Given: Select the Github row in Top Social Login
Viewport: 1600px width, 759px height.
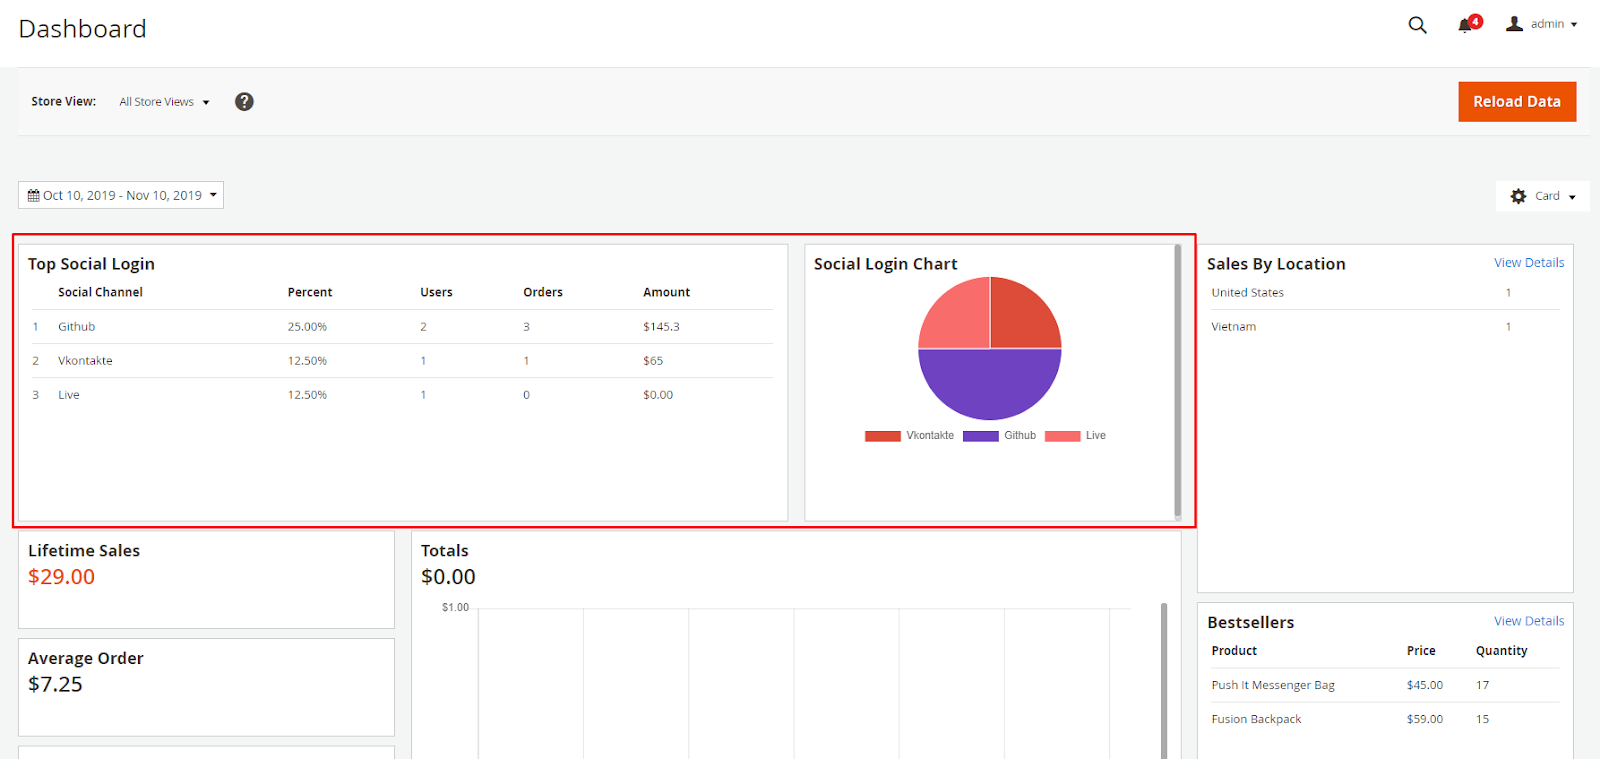Looking at the screenshot, I should click(76, 327).
